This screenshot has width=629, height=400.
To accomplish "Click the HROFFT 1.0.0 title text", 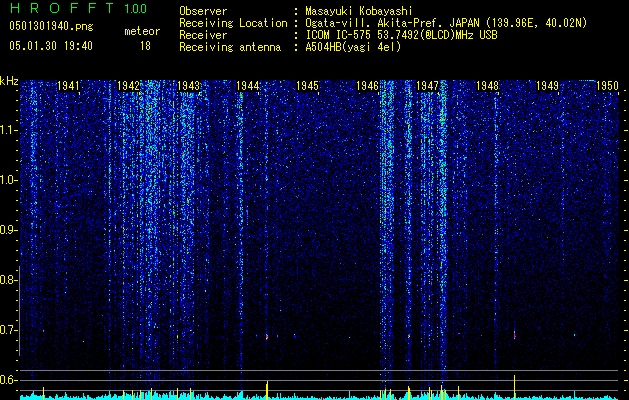I will [78, 8].
